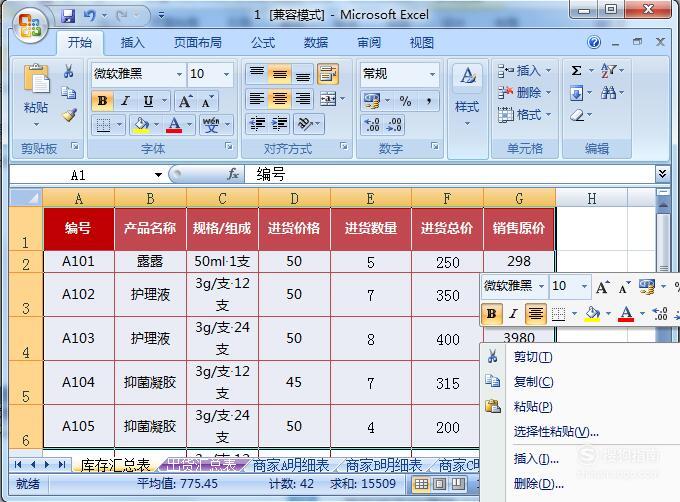Click the Clear eraser icon

pos(577,115)
